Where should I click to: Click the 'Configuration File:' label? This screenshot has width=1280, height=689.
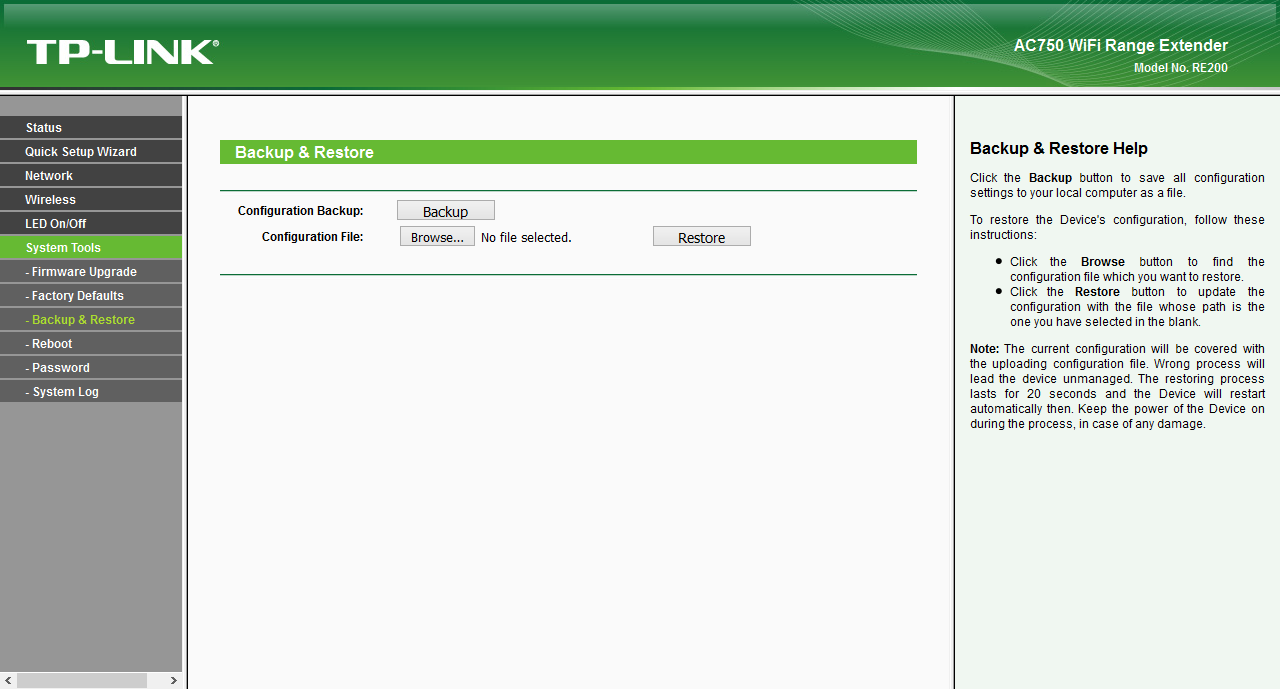click(x=313, y=237)
